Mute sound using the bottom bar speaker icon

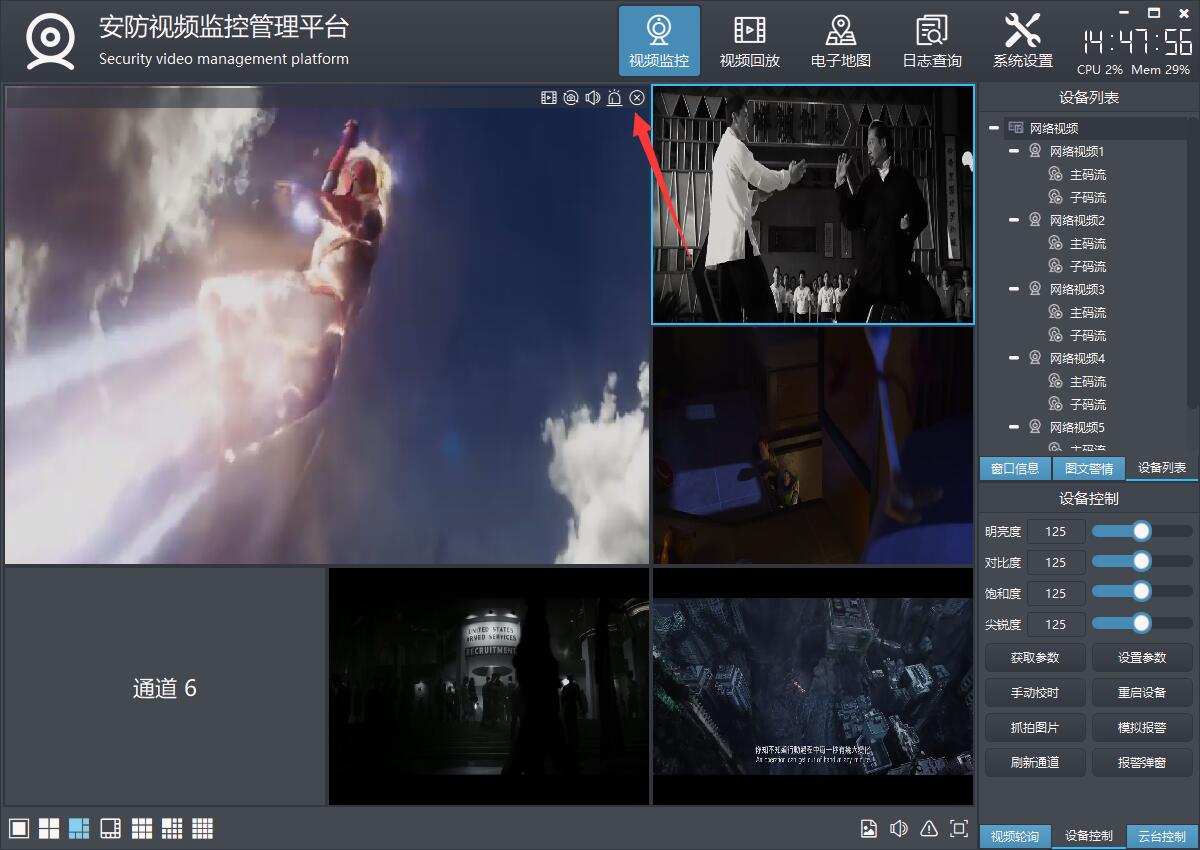click(899, 828)
